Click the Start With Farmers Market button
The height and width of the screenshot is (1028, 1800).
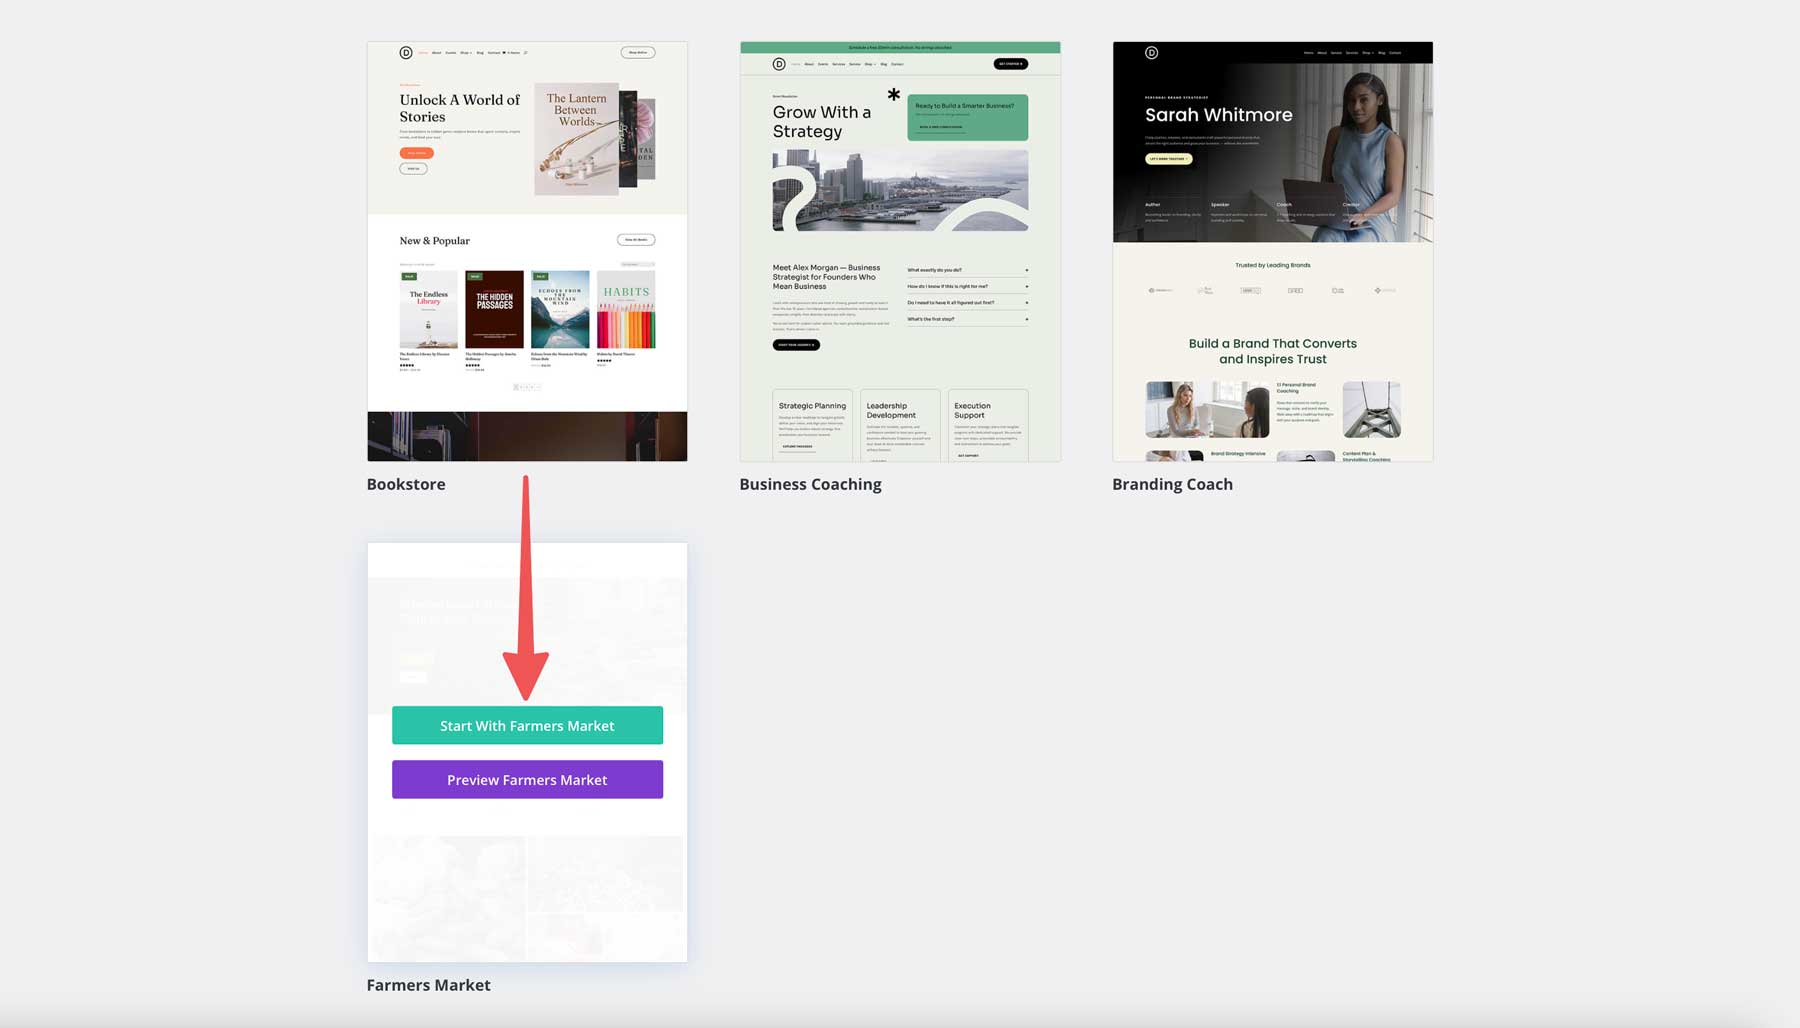pyautogui.click(x=527, y=725)
